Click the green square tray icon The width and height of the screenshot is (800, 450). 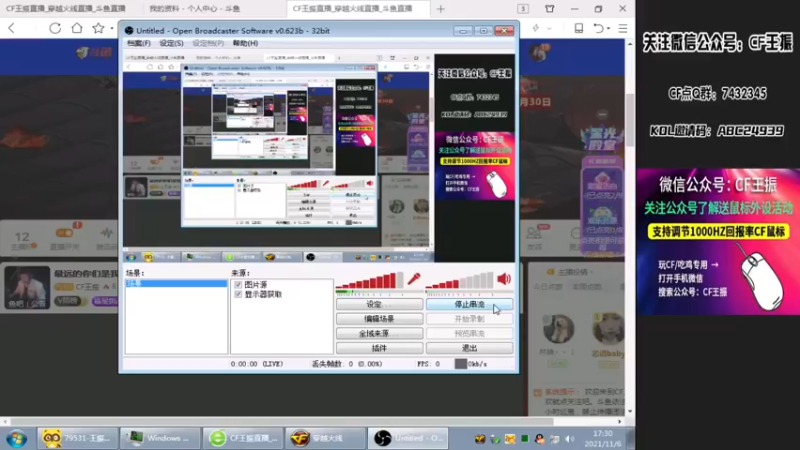524,439
